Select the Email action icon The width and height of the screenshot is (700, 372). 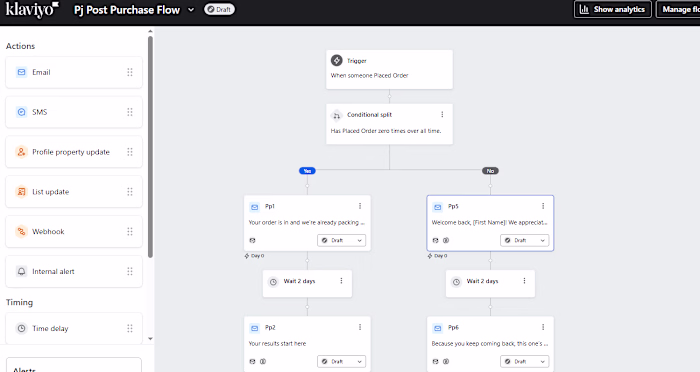21,72
